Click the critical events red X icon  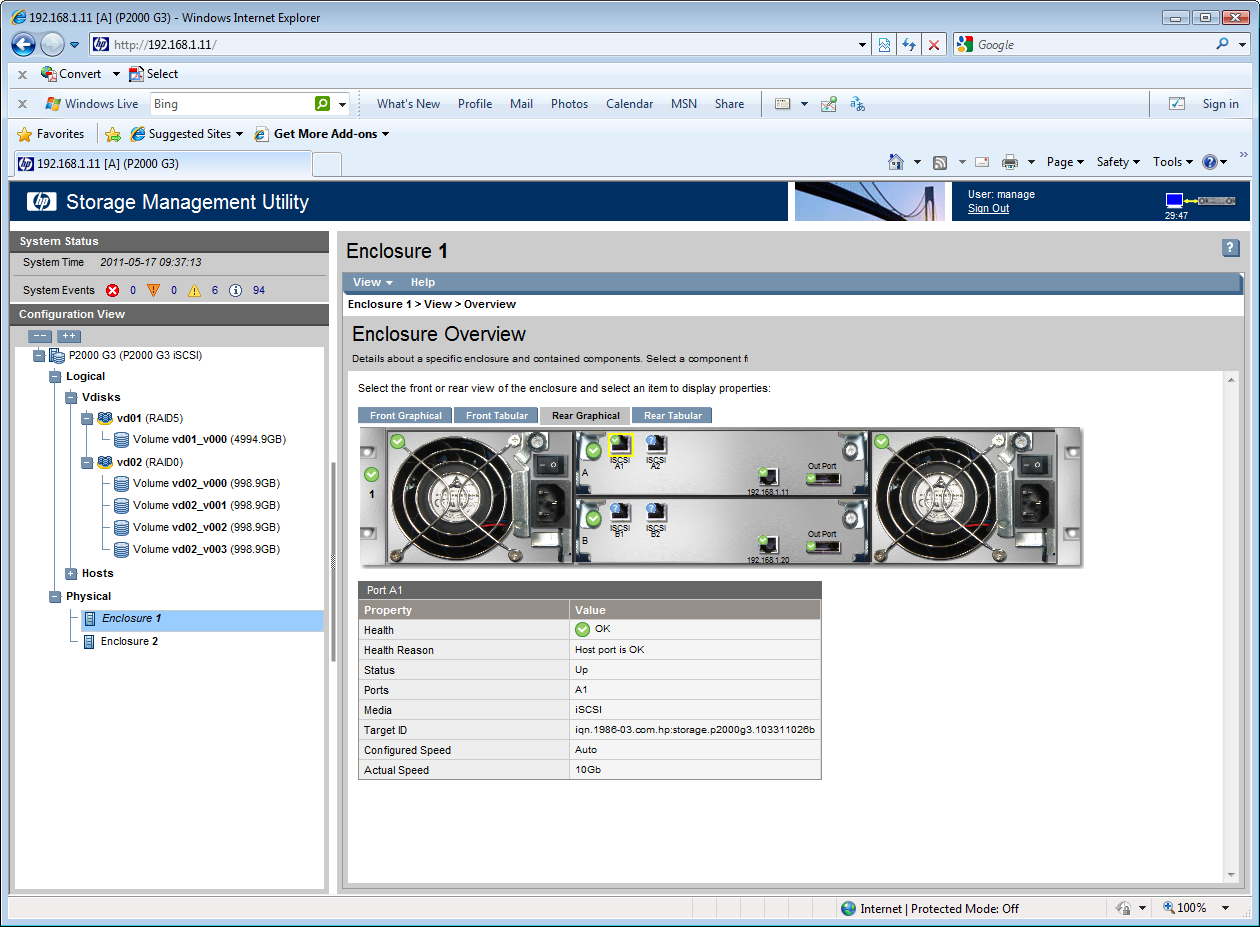coord(113,290)
